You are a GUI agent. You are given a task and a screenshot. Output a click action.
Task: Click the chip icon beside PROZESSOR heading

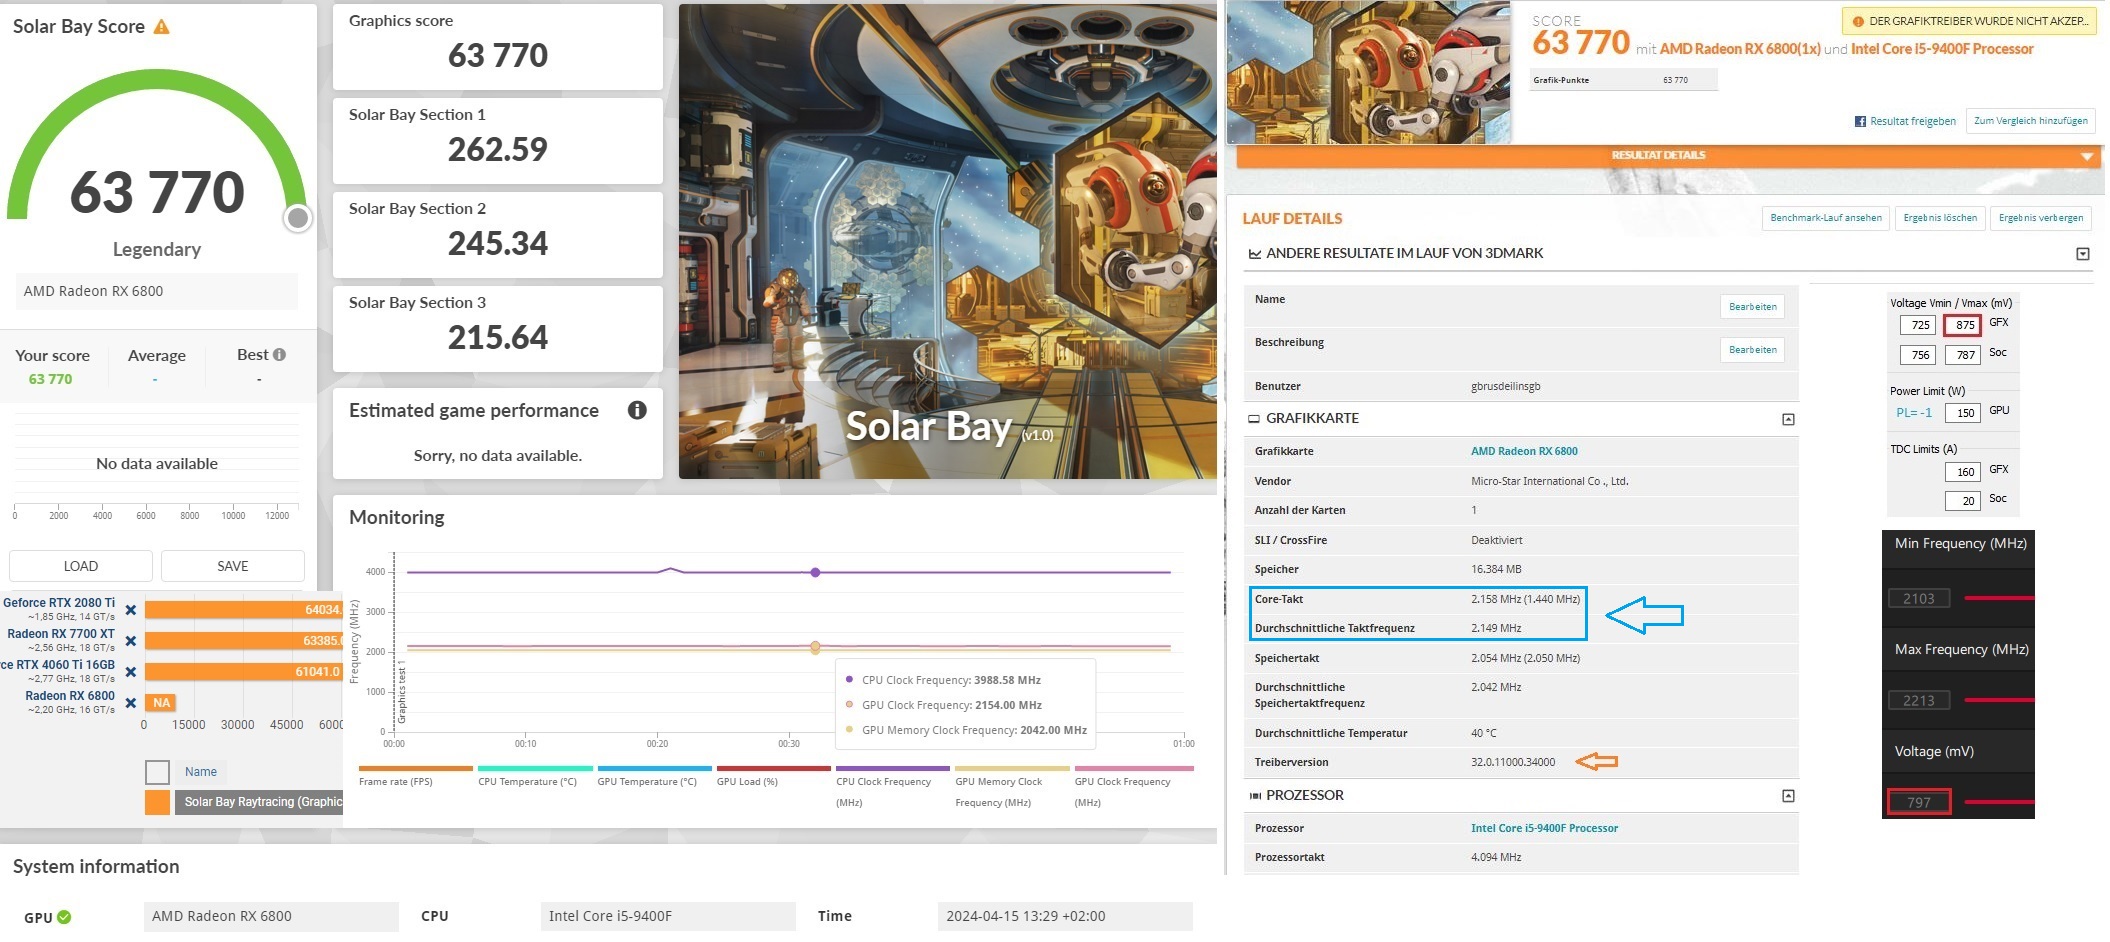click(x=1254, y=796)
